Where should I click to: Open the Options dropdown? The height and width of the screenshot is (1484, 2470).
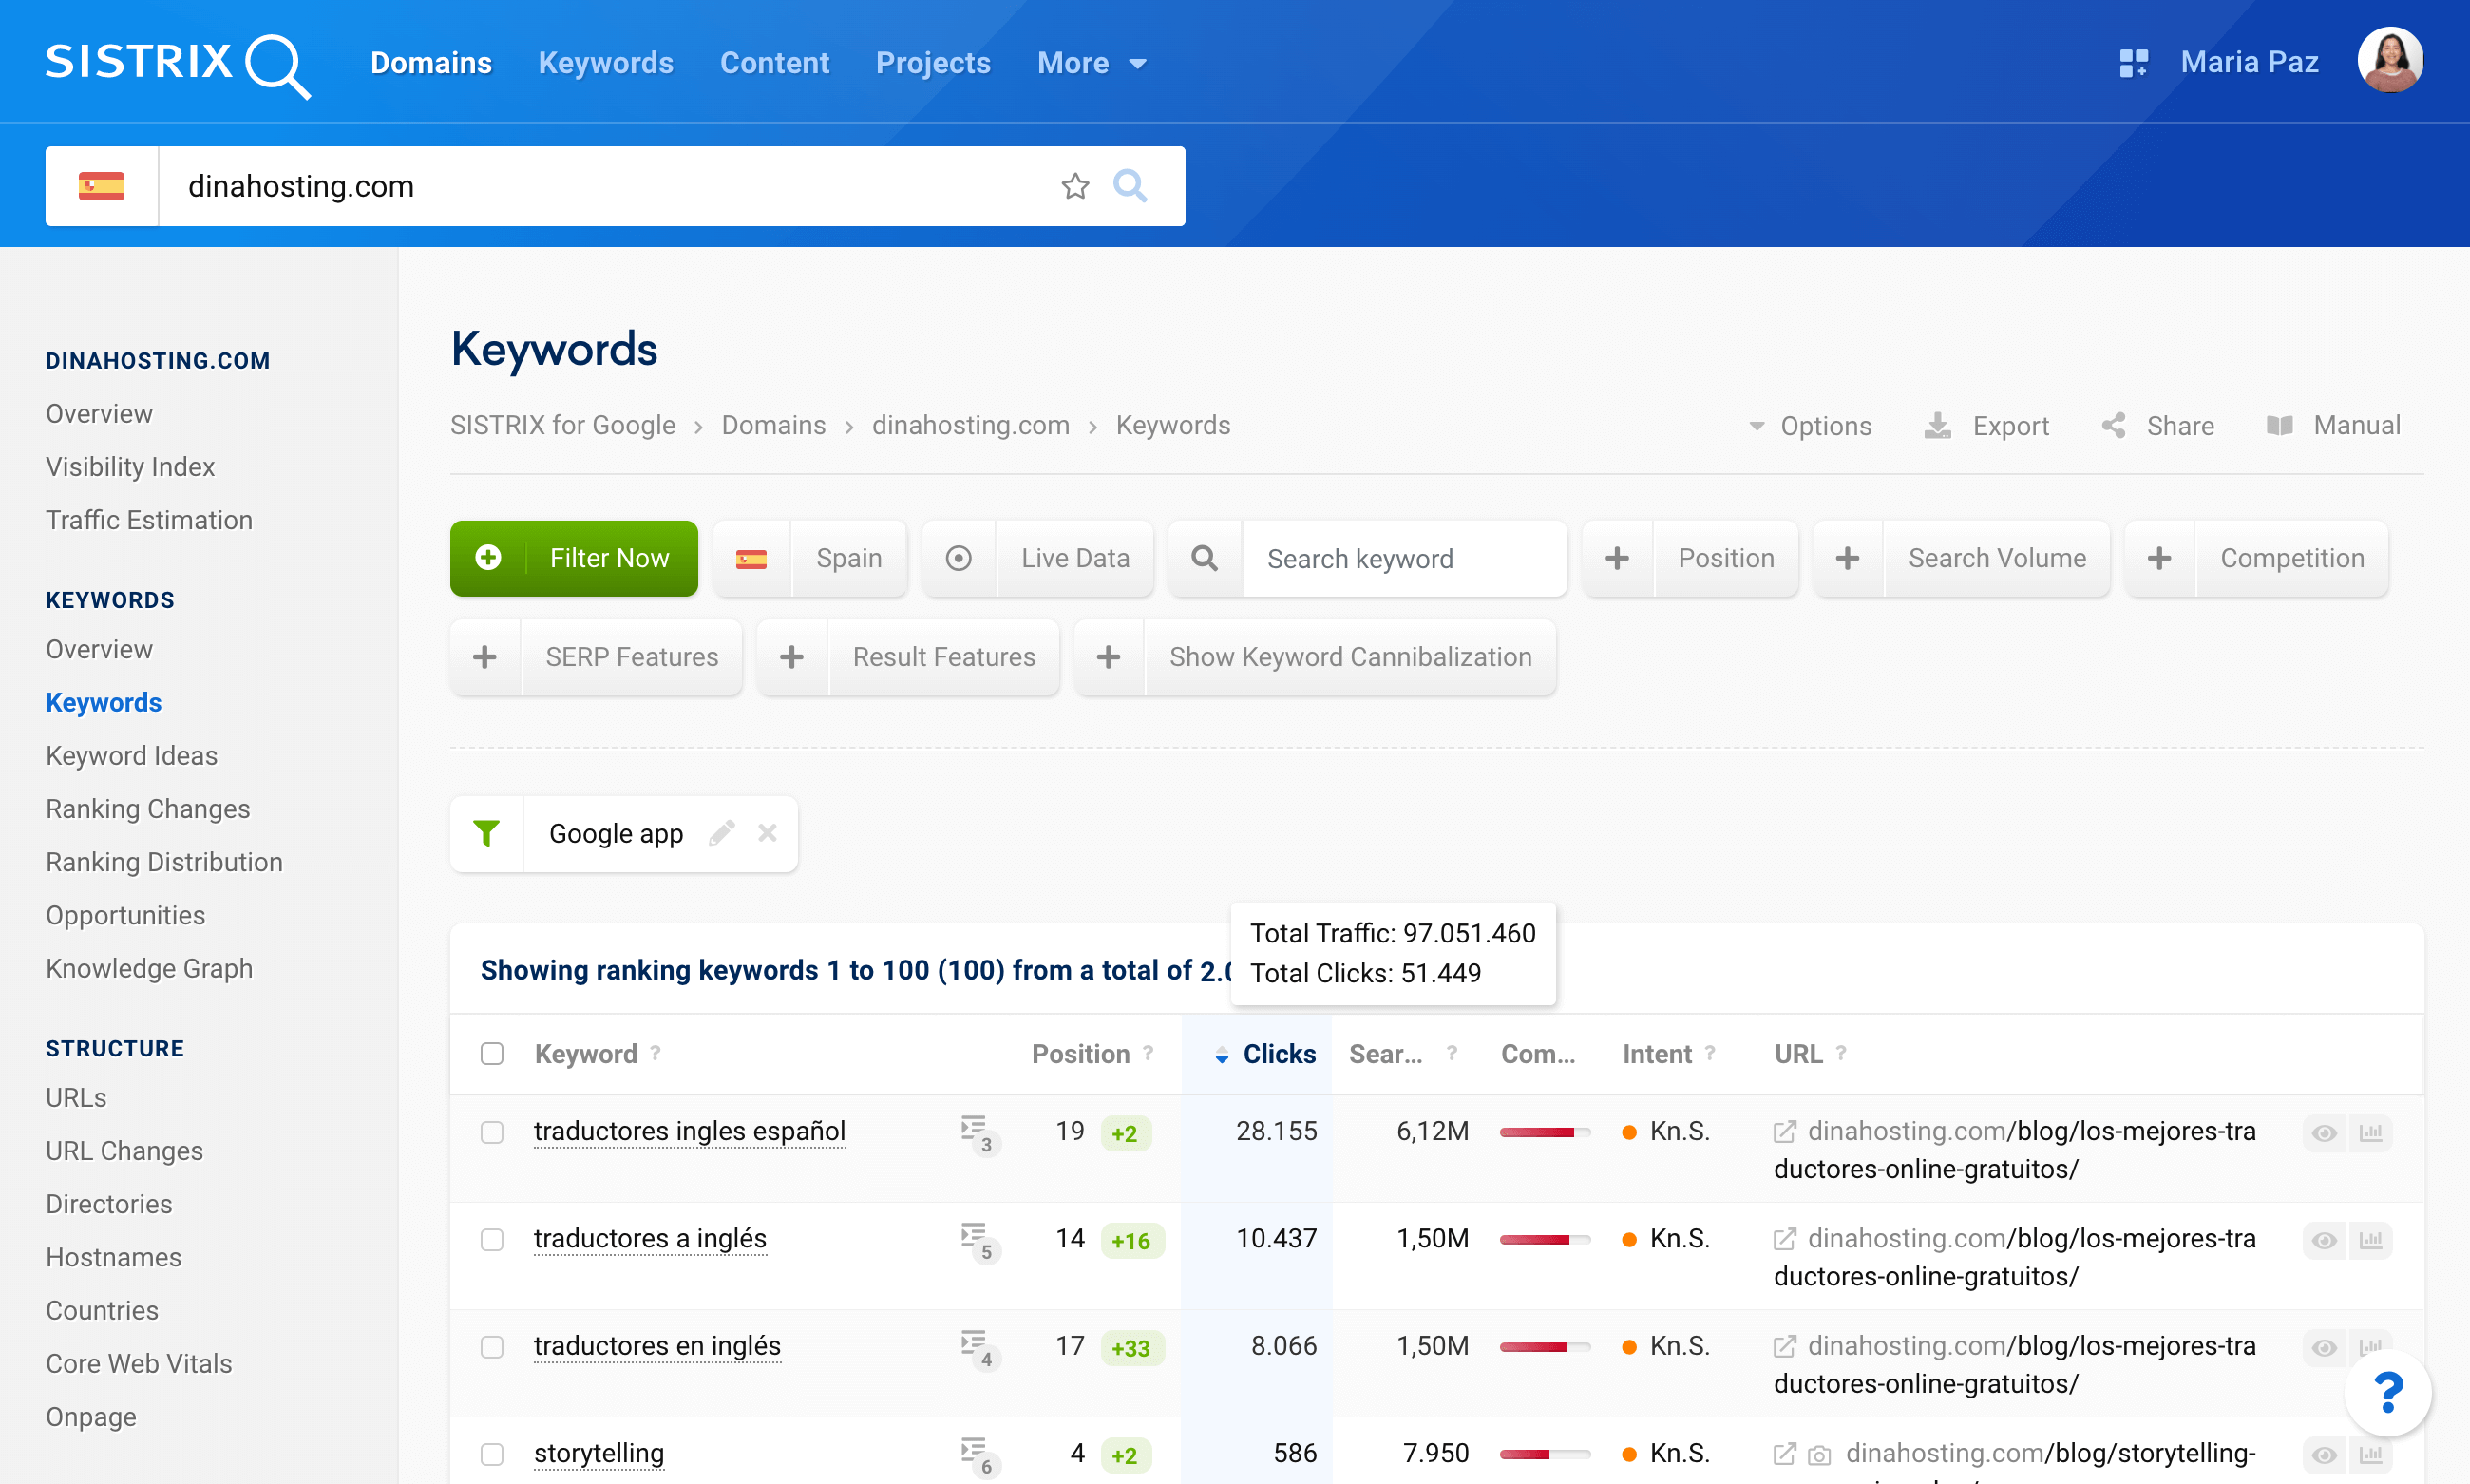point(1811,426)
